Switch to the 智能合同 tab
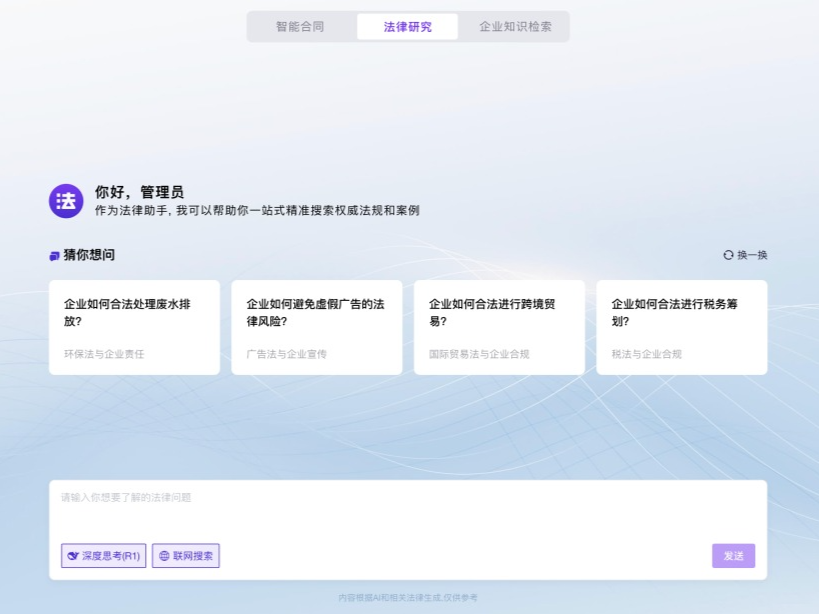 (x=300, y=27)
